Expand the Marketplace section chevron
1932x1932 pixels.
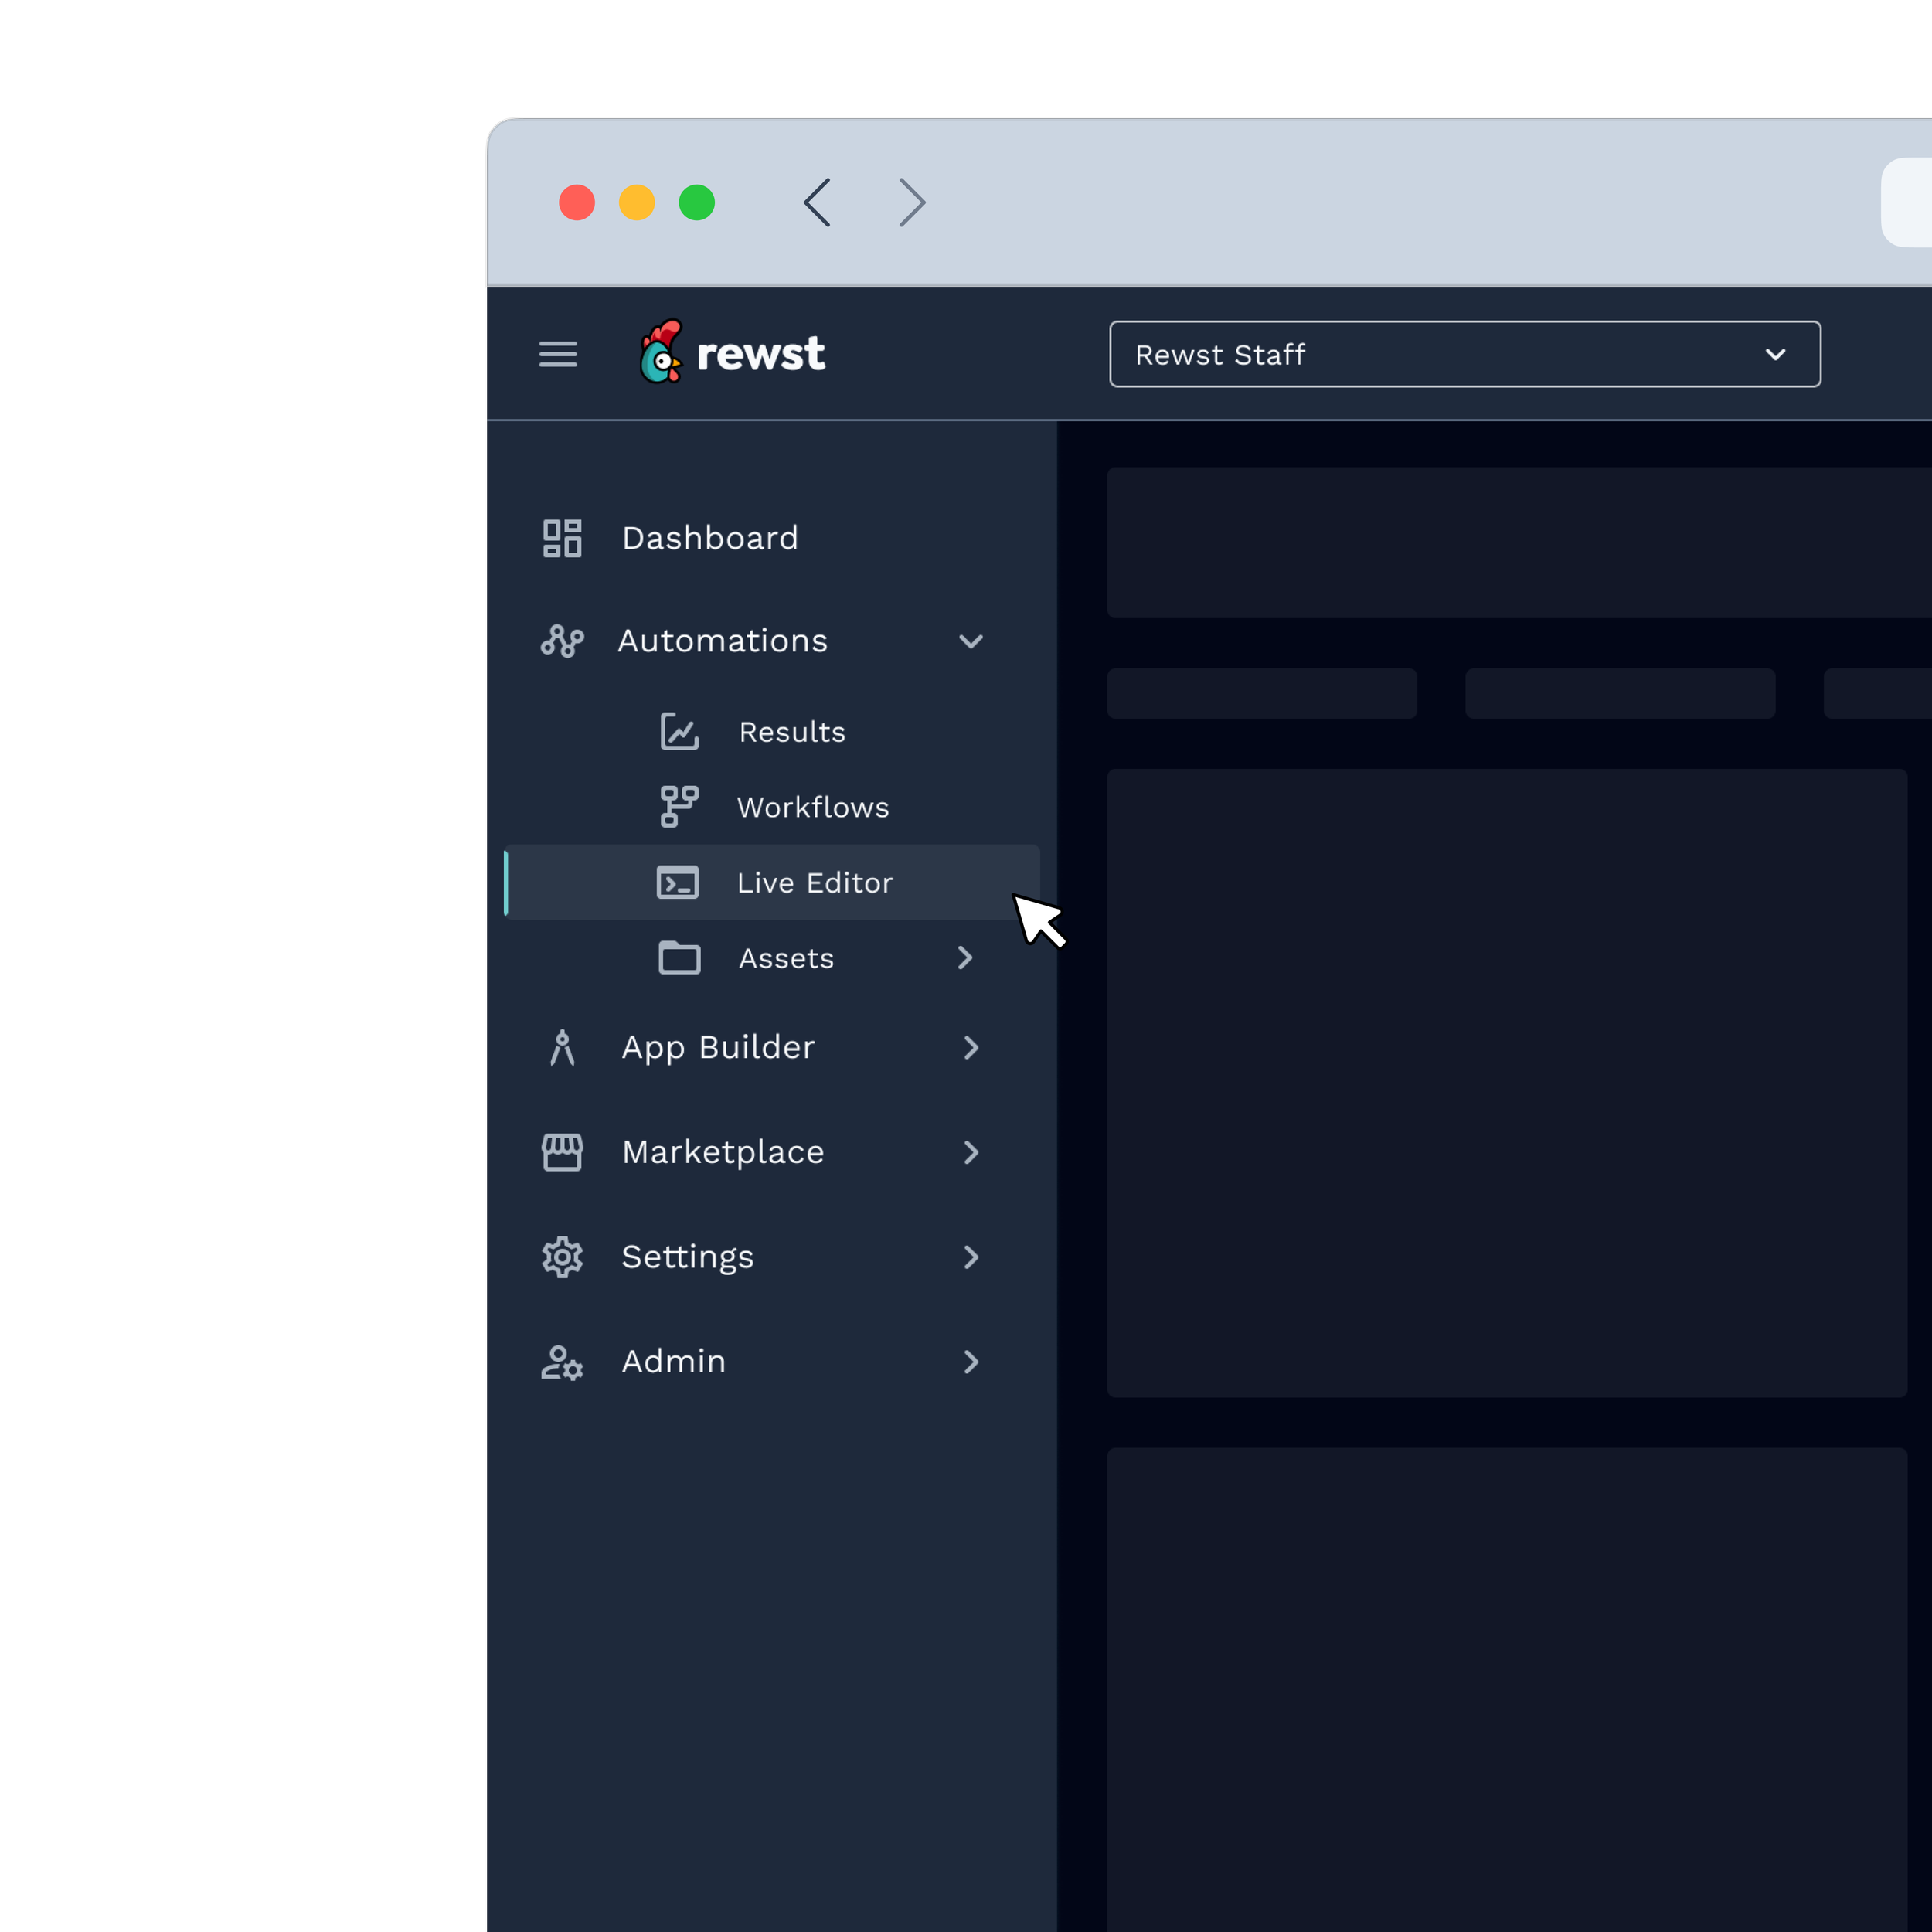click(x=971, y=1152)
